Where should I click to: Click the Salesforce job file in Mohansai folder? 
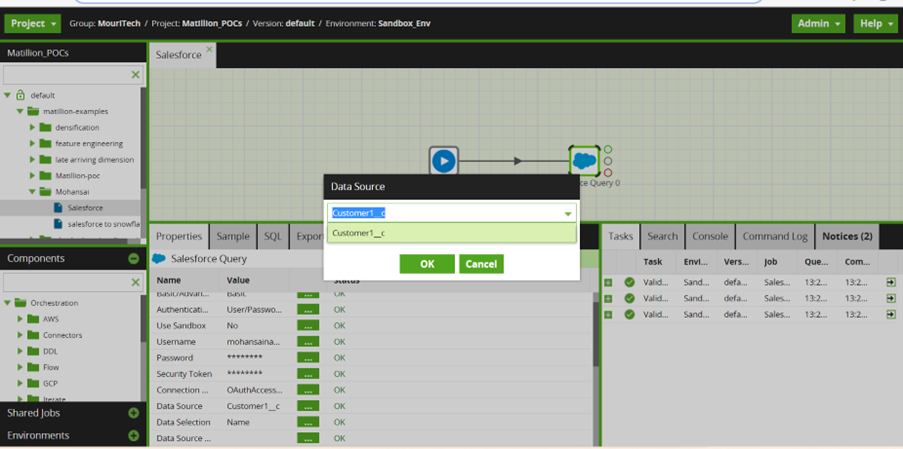click(85, 208)
